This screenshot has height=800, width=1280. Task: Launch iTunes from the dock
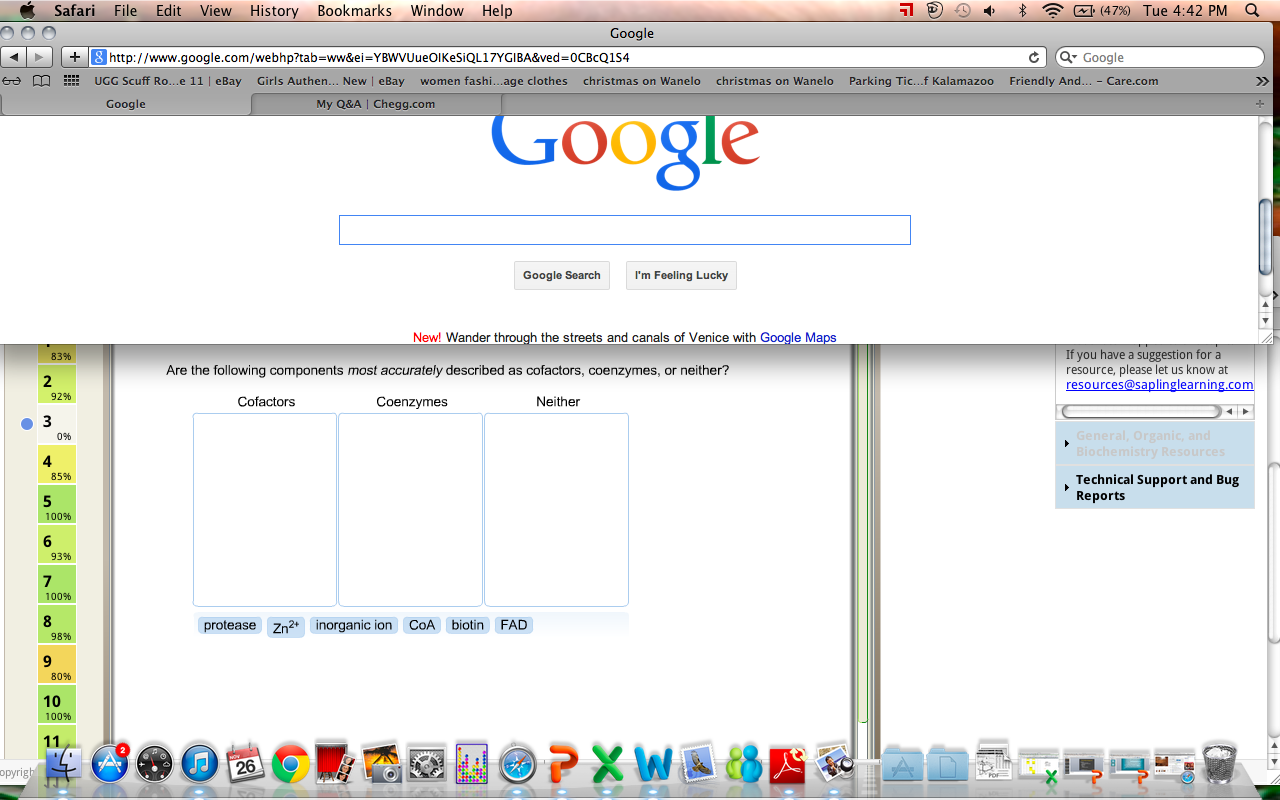pos(200,765)
